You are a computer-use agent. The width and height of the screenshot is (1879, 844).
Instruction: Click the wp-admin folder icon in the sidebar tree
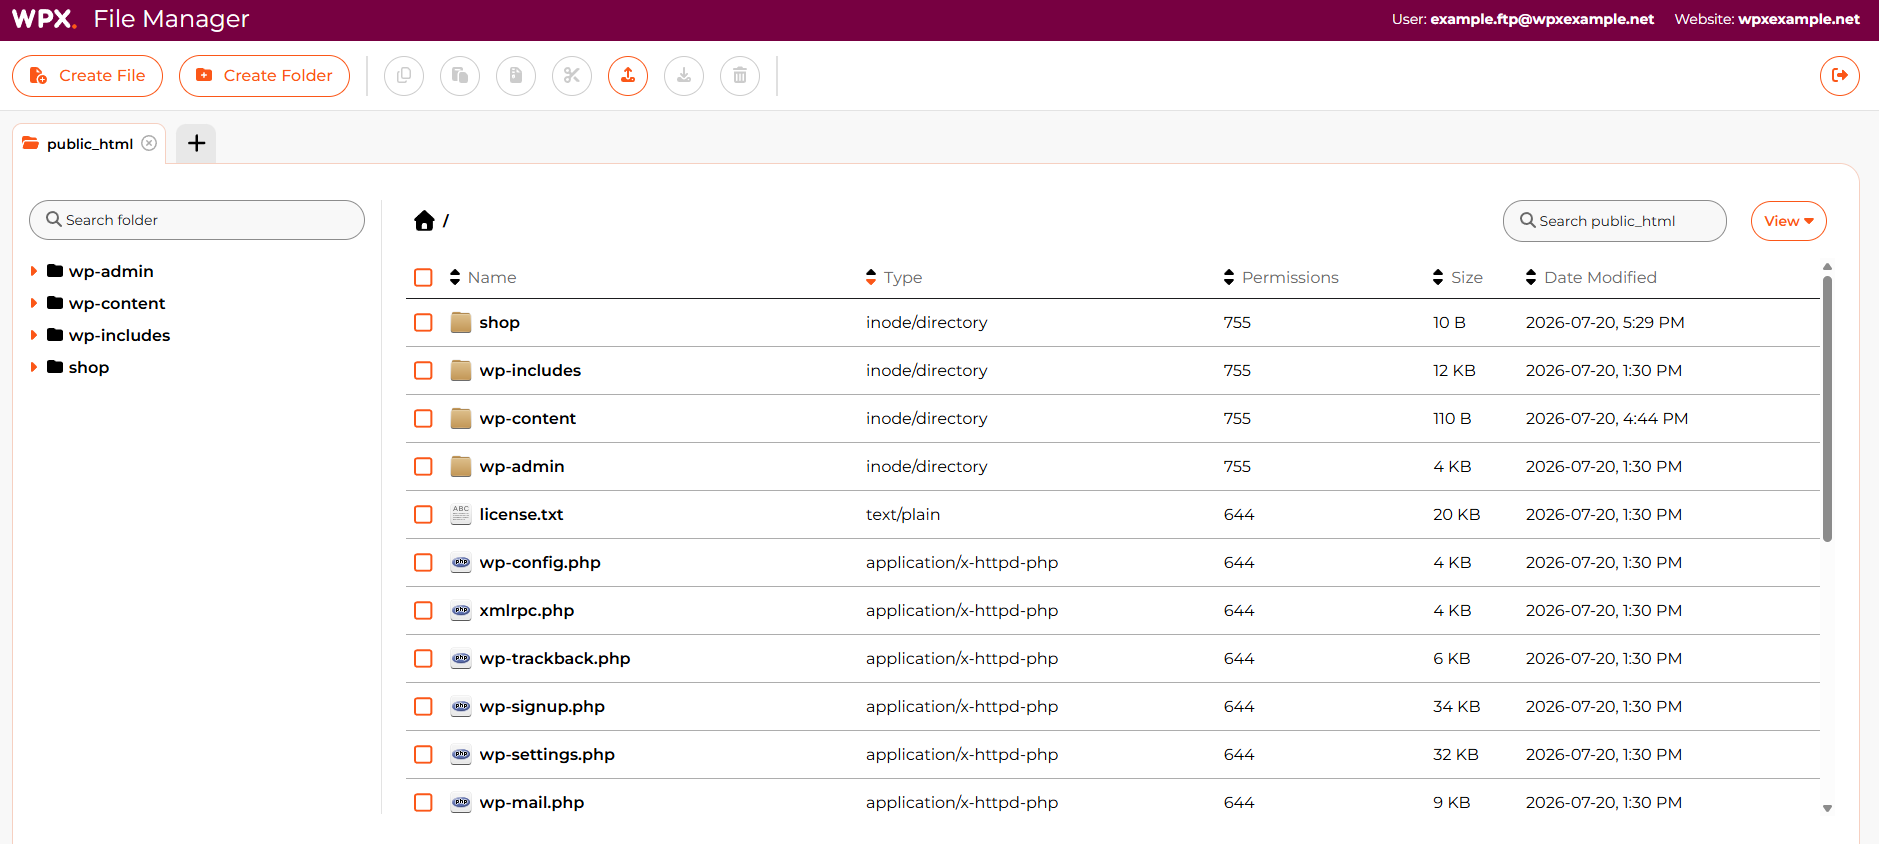click(x=55, y=271)
